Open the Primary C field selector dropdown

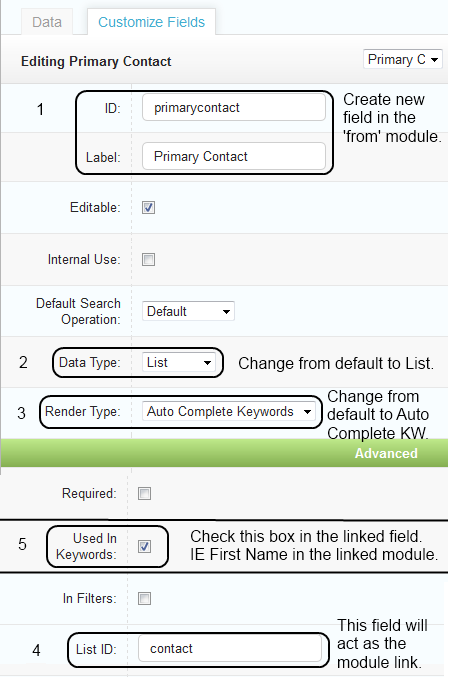[x=403, y=59]
